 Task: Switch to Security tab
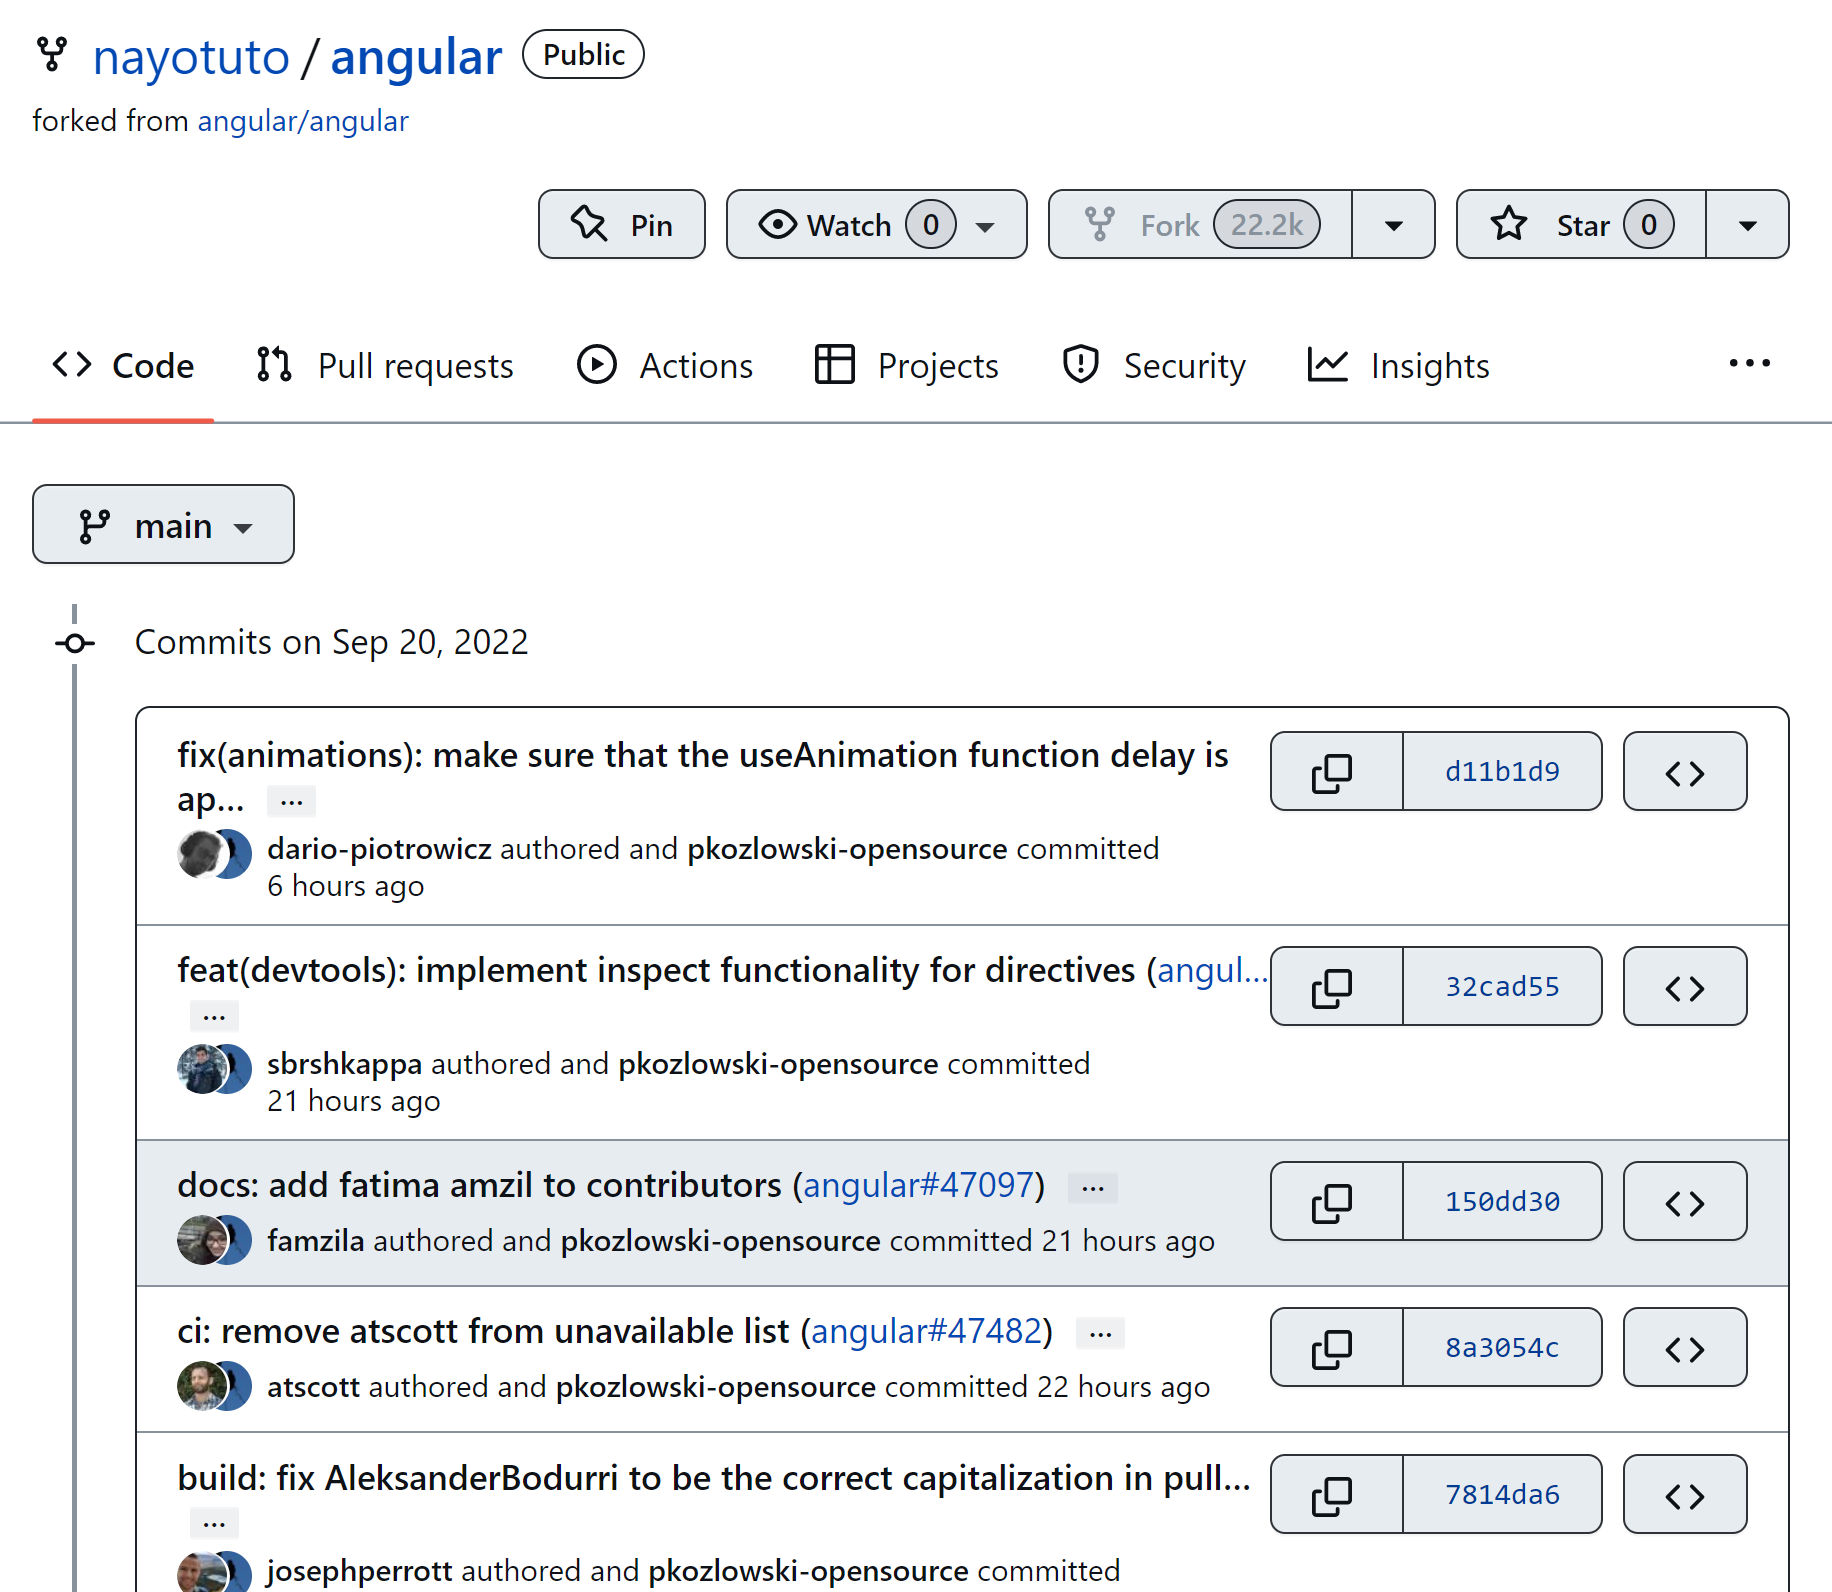click(x=1154, y=365)
